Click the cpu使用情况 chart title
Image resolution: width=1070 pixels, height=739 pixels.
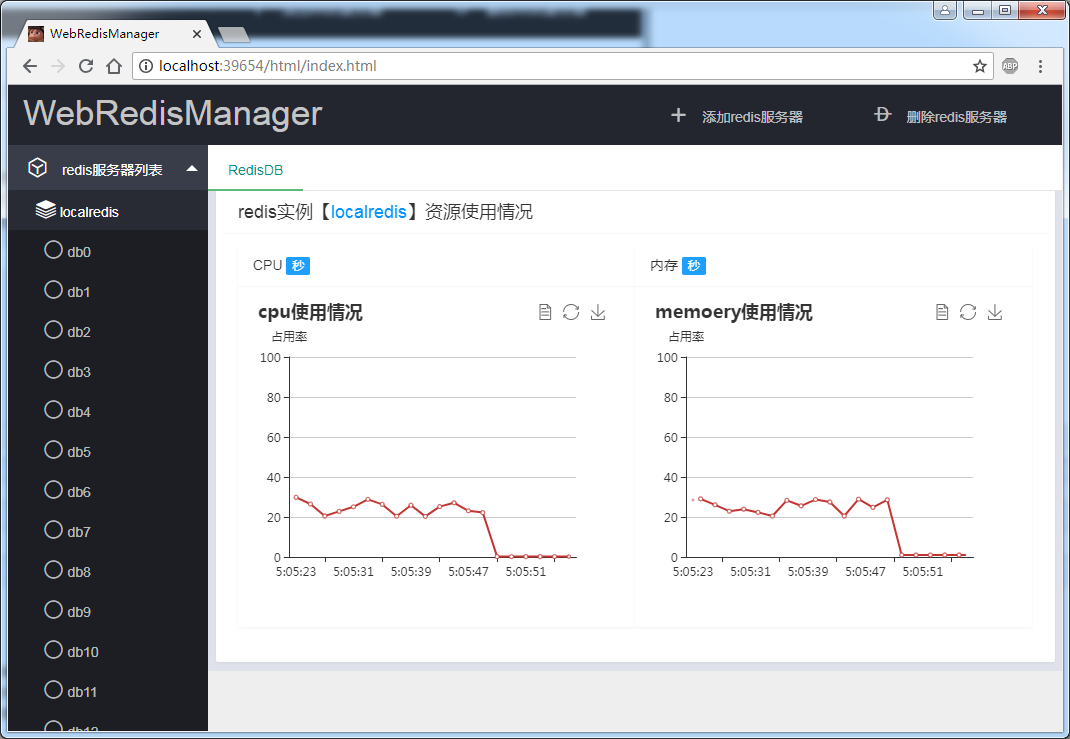pos(310,312)
